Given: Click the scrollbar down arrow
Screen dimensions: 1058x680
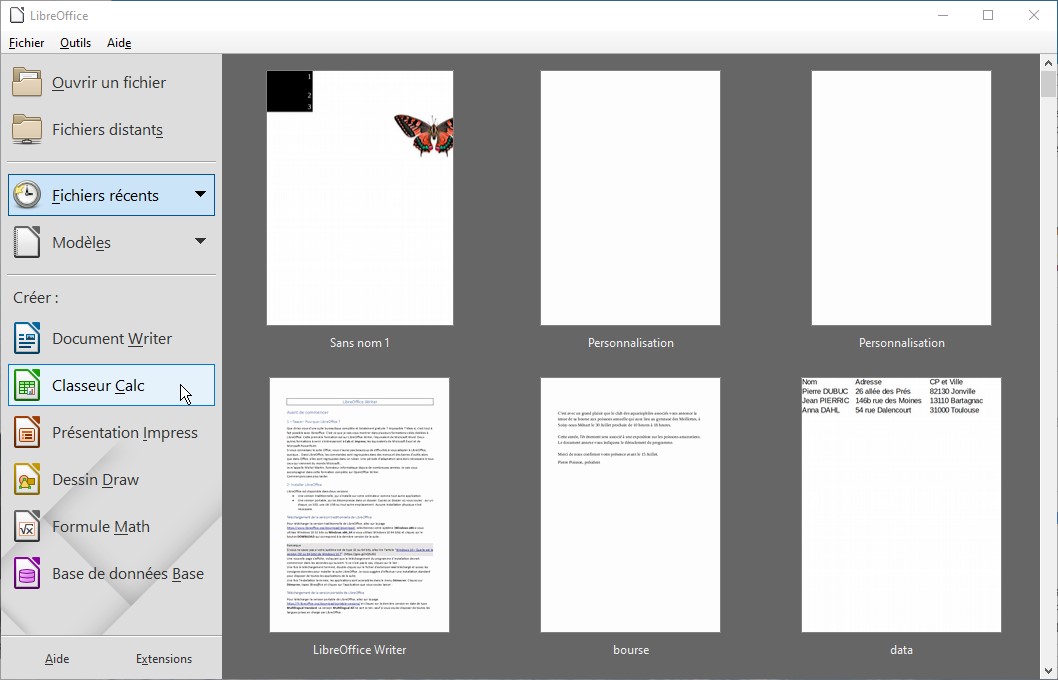Looking at the screenshot, I should coord(1048,670).
